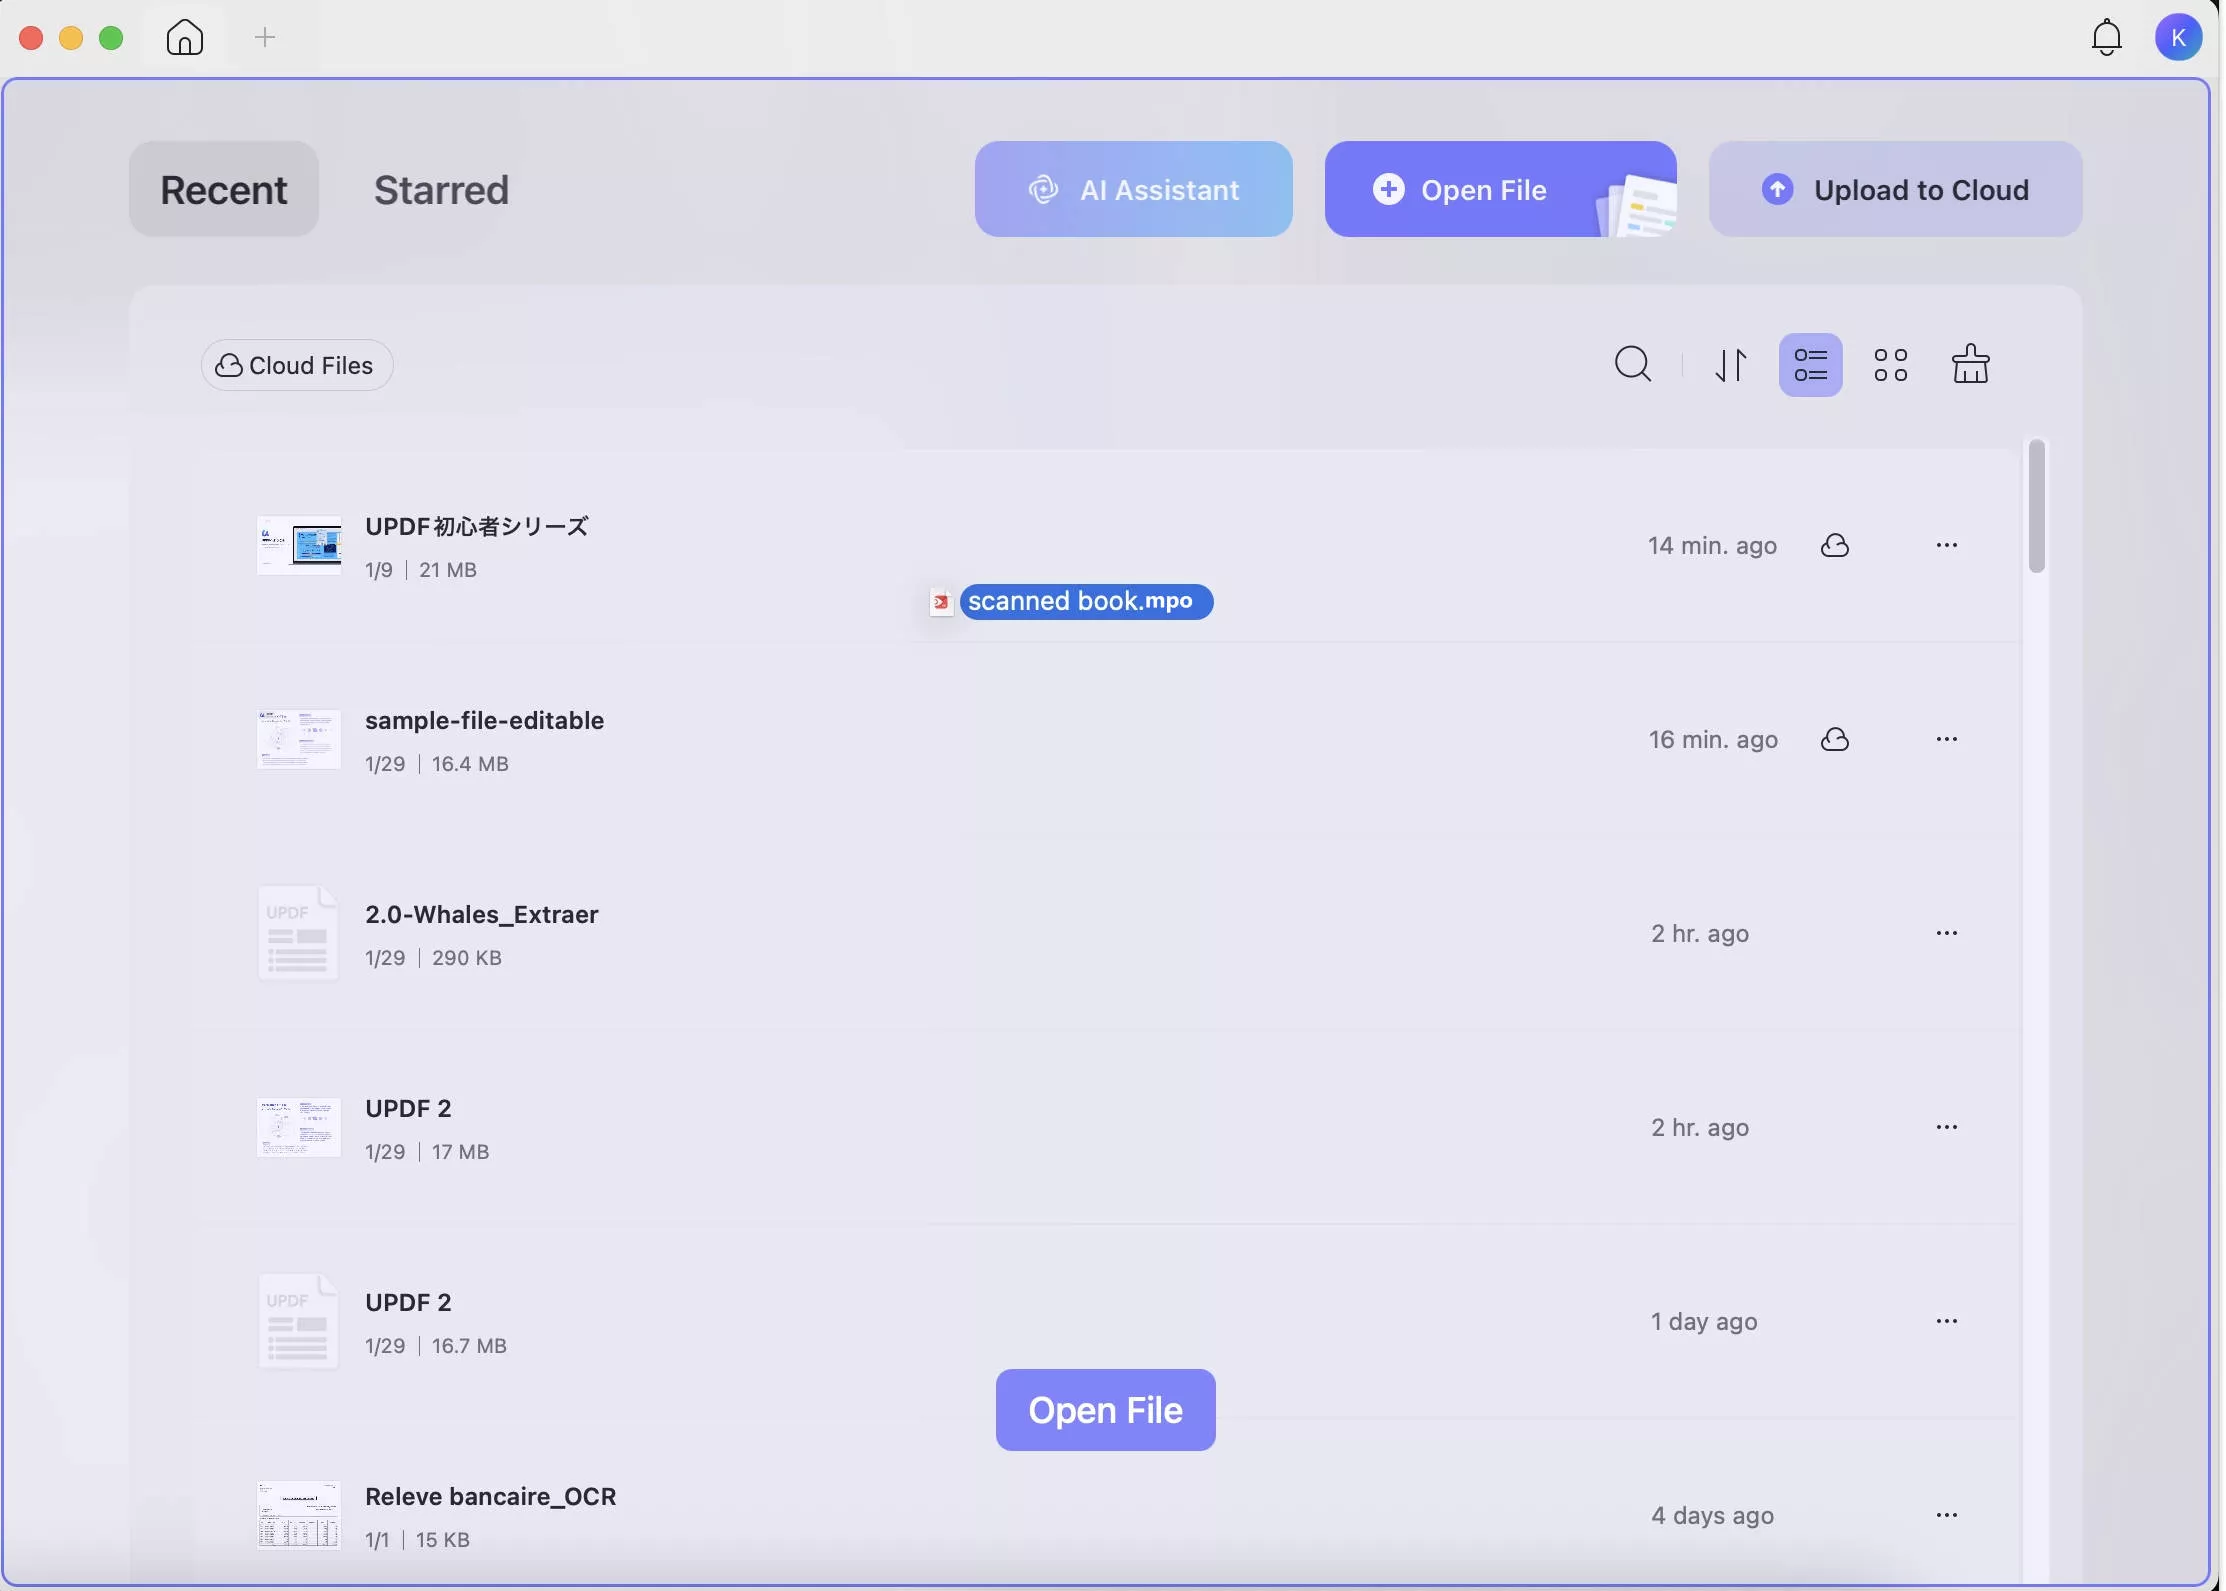Click Upload to Cloud button
This screenshot has width=2226, height=1591.
point(1895,189)
